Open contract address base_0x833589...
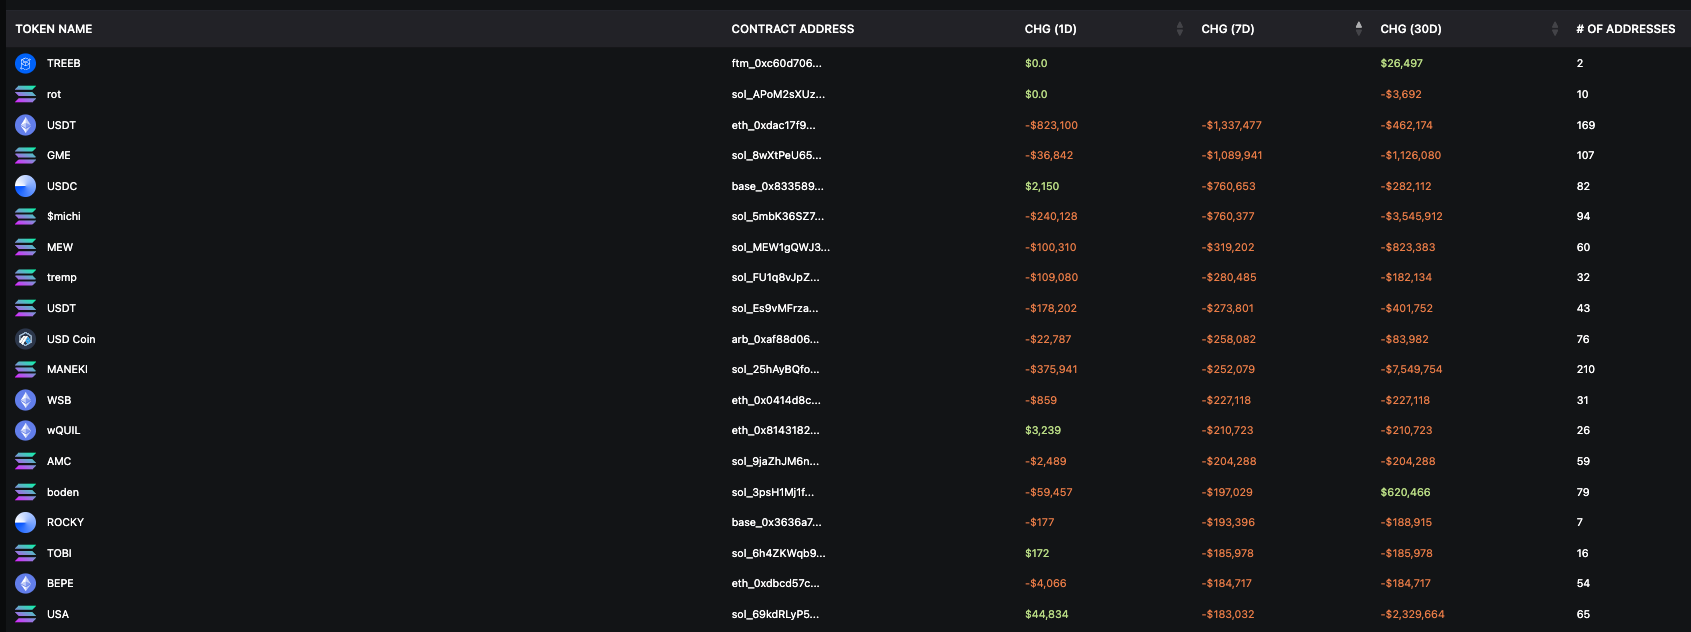This screenshot has width=1691, height=632. click(x=777, y=186)
